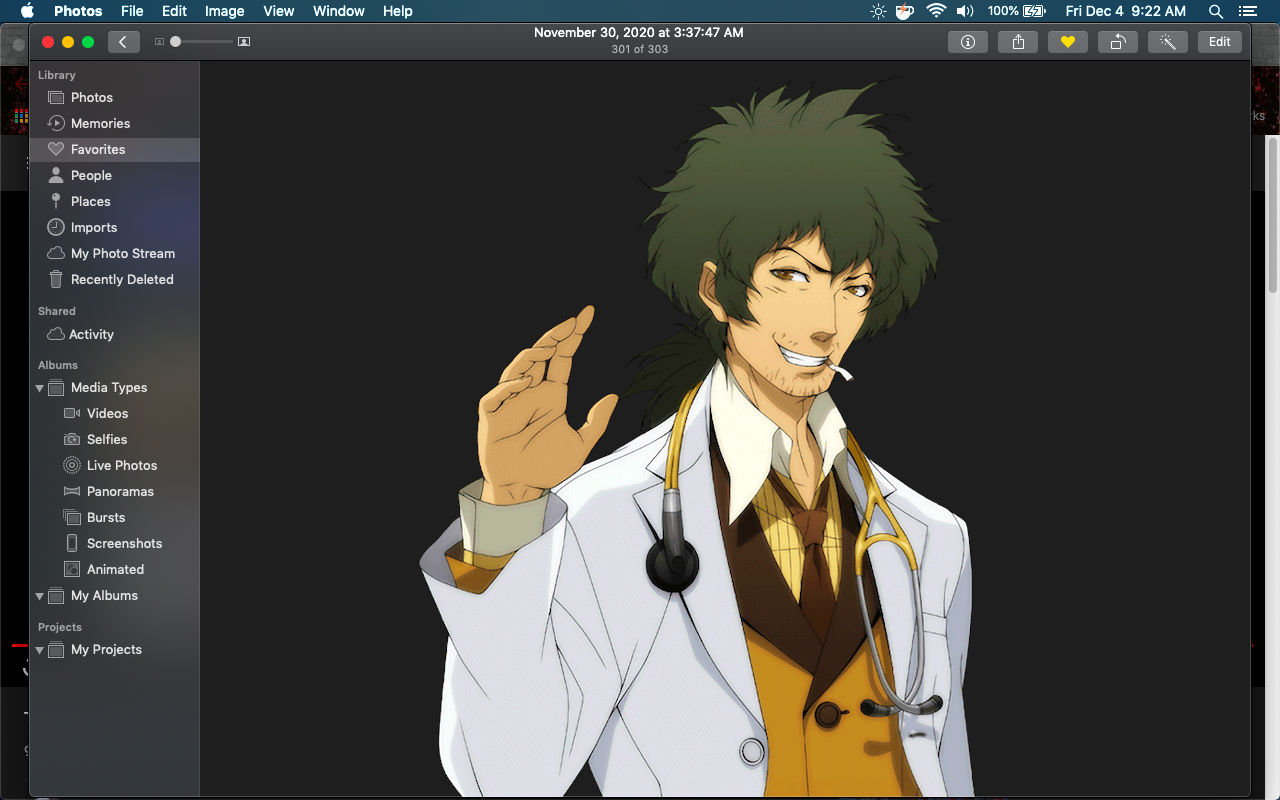Click the volume speaker icon in menu bar
Viewport: 1280px width, 800px height.
click(965, 11)
